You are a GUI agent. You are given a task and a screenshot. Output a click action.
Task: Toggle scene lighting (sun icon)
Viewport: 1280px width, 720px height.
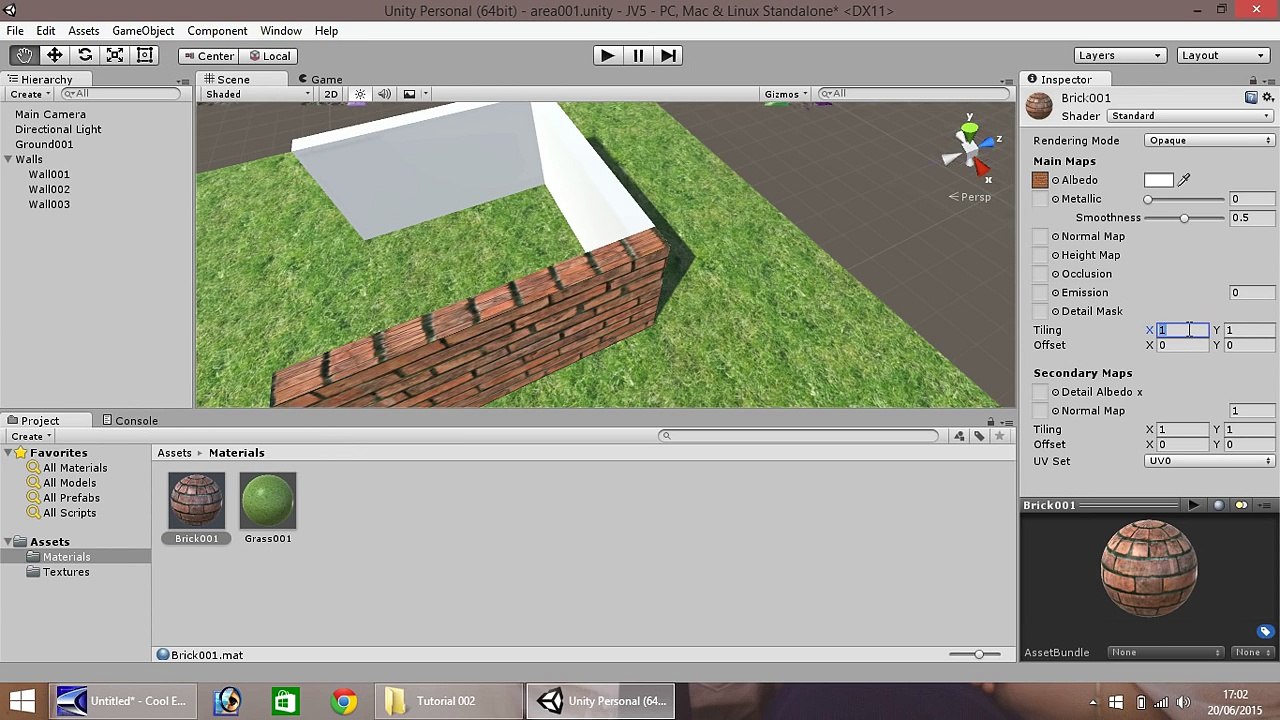click(x=360, y=94)
